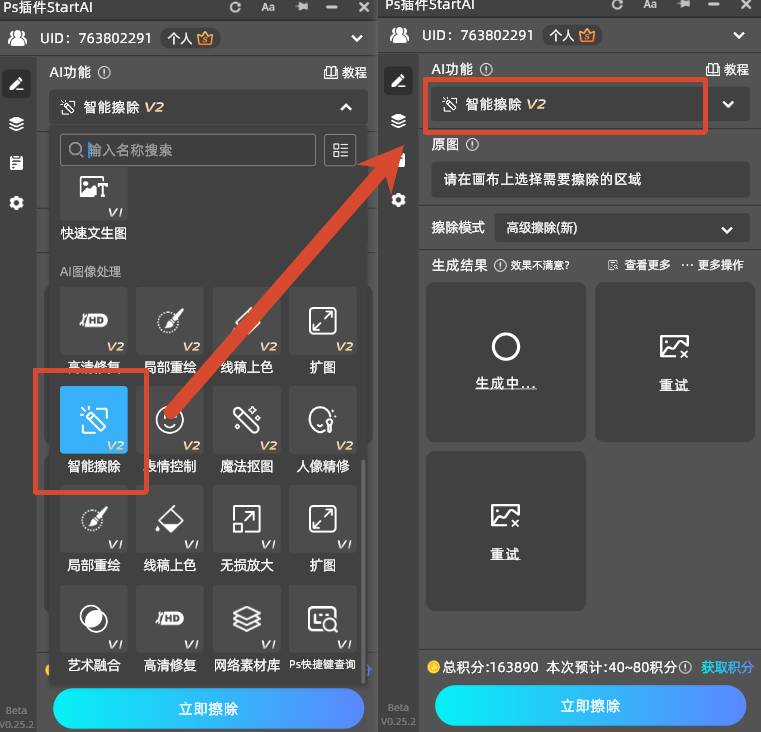Refresh the right StartAI panel

click(x=617, y=5)
